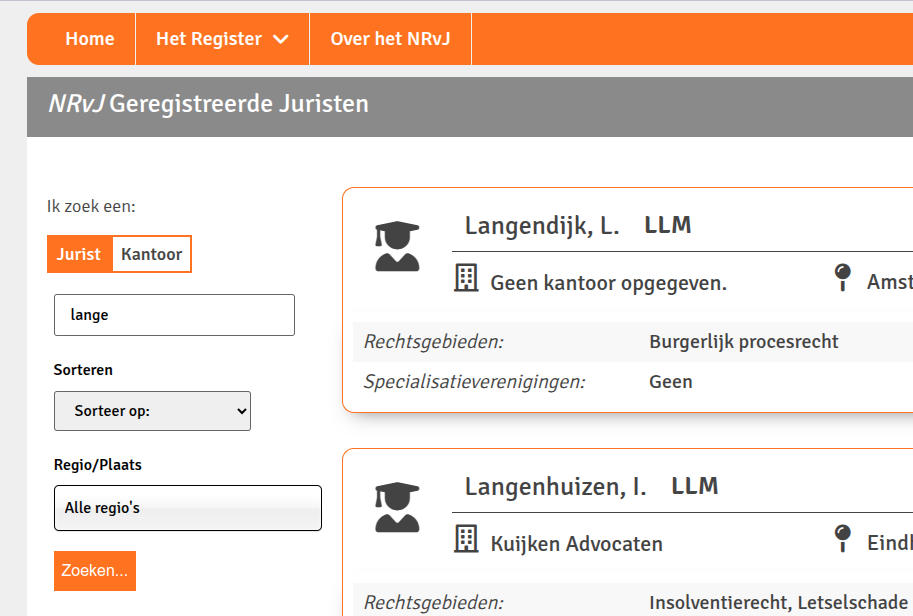Open the 'Alle regio's' region selector
This screenshot has height=616, width=913.
(187, 508)
